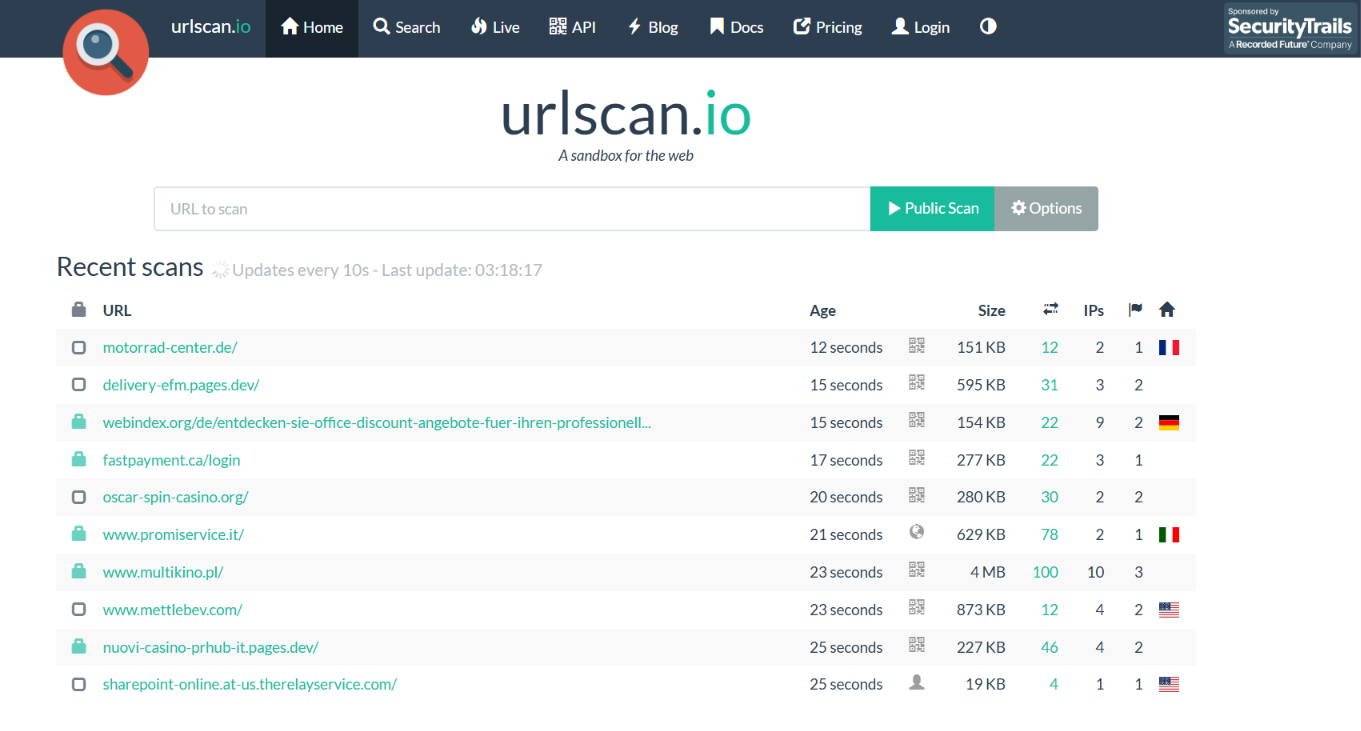This screenshot has width=1361, height=731.
Task: Click the French flag on motorrad-center.de row
Action: click(x=1169, y=348)
